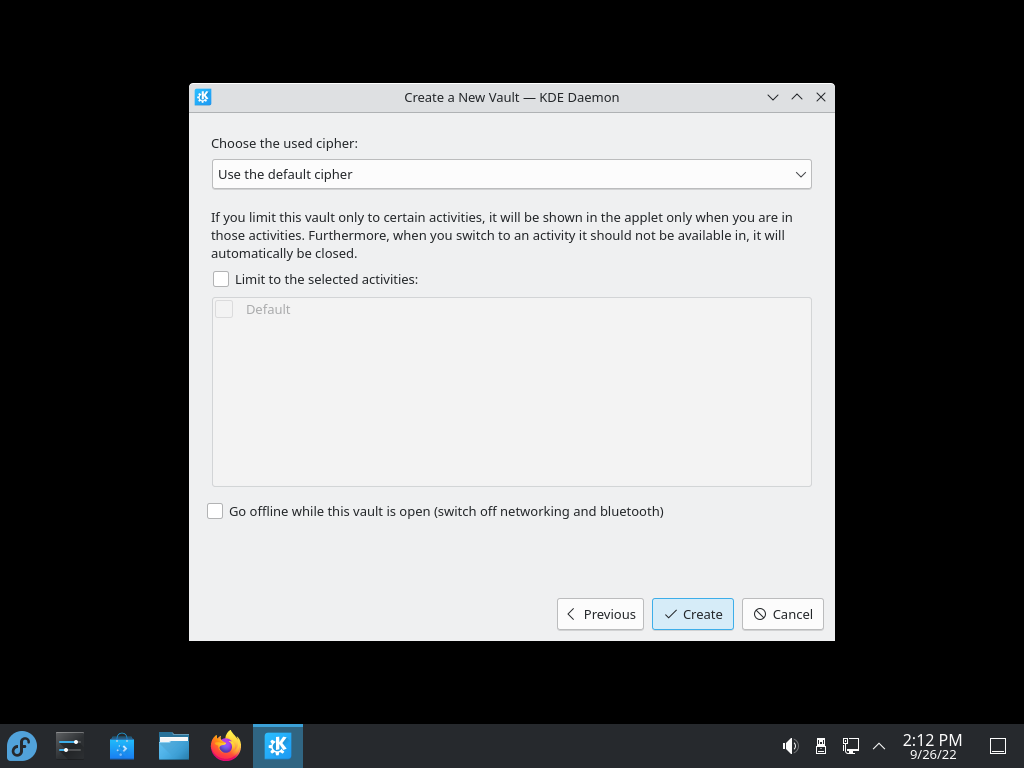Image resolution: width=1024 pixels, height=768 pixels.
Task: Click the Choose the used cipher label
Action: [x=284, y=144]
